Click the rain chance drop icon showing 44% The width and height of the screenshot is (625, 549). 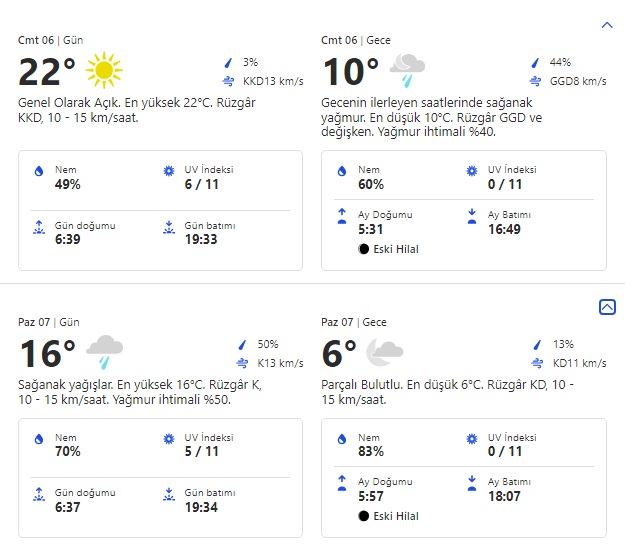534,62
